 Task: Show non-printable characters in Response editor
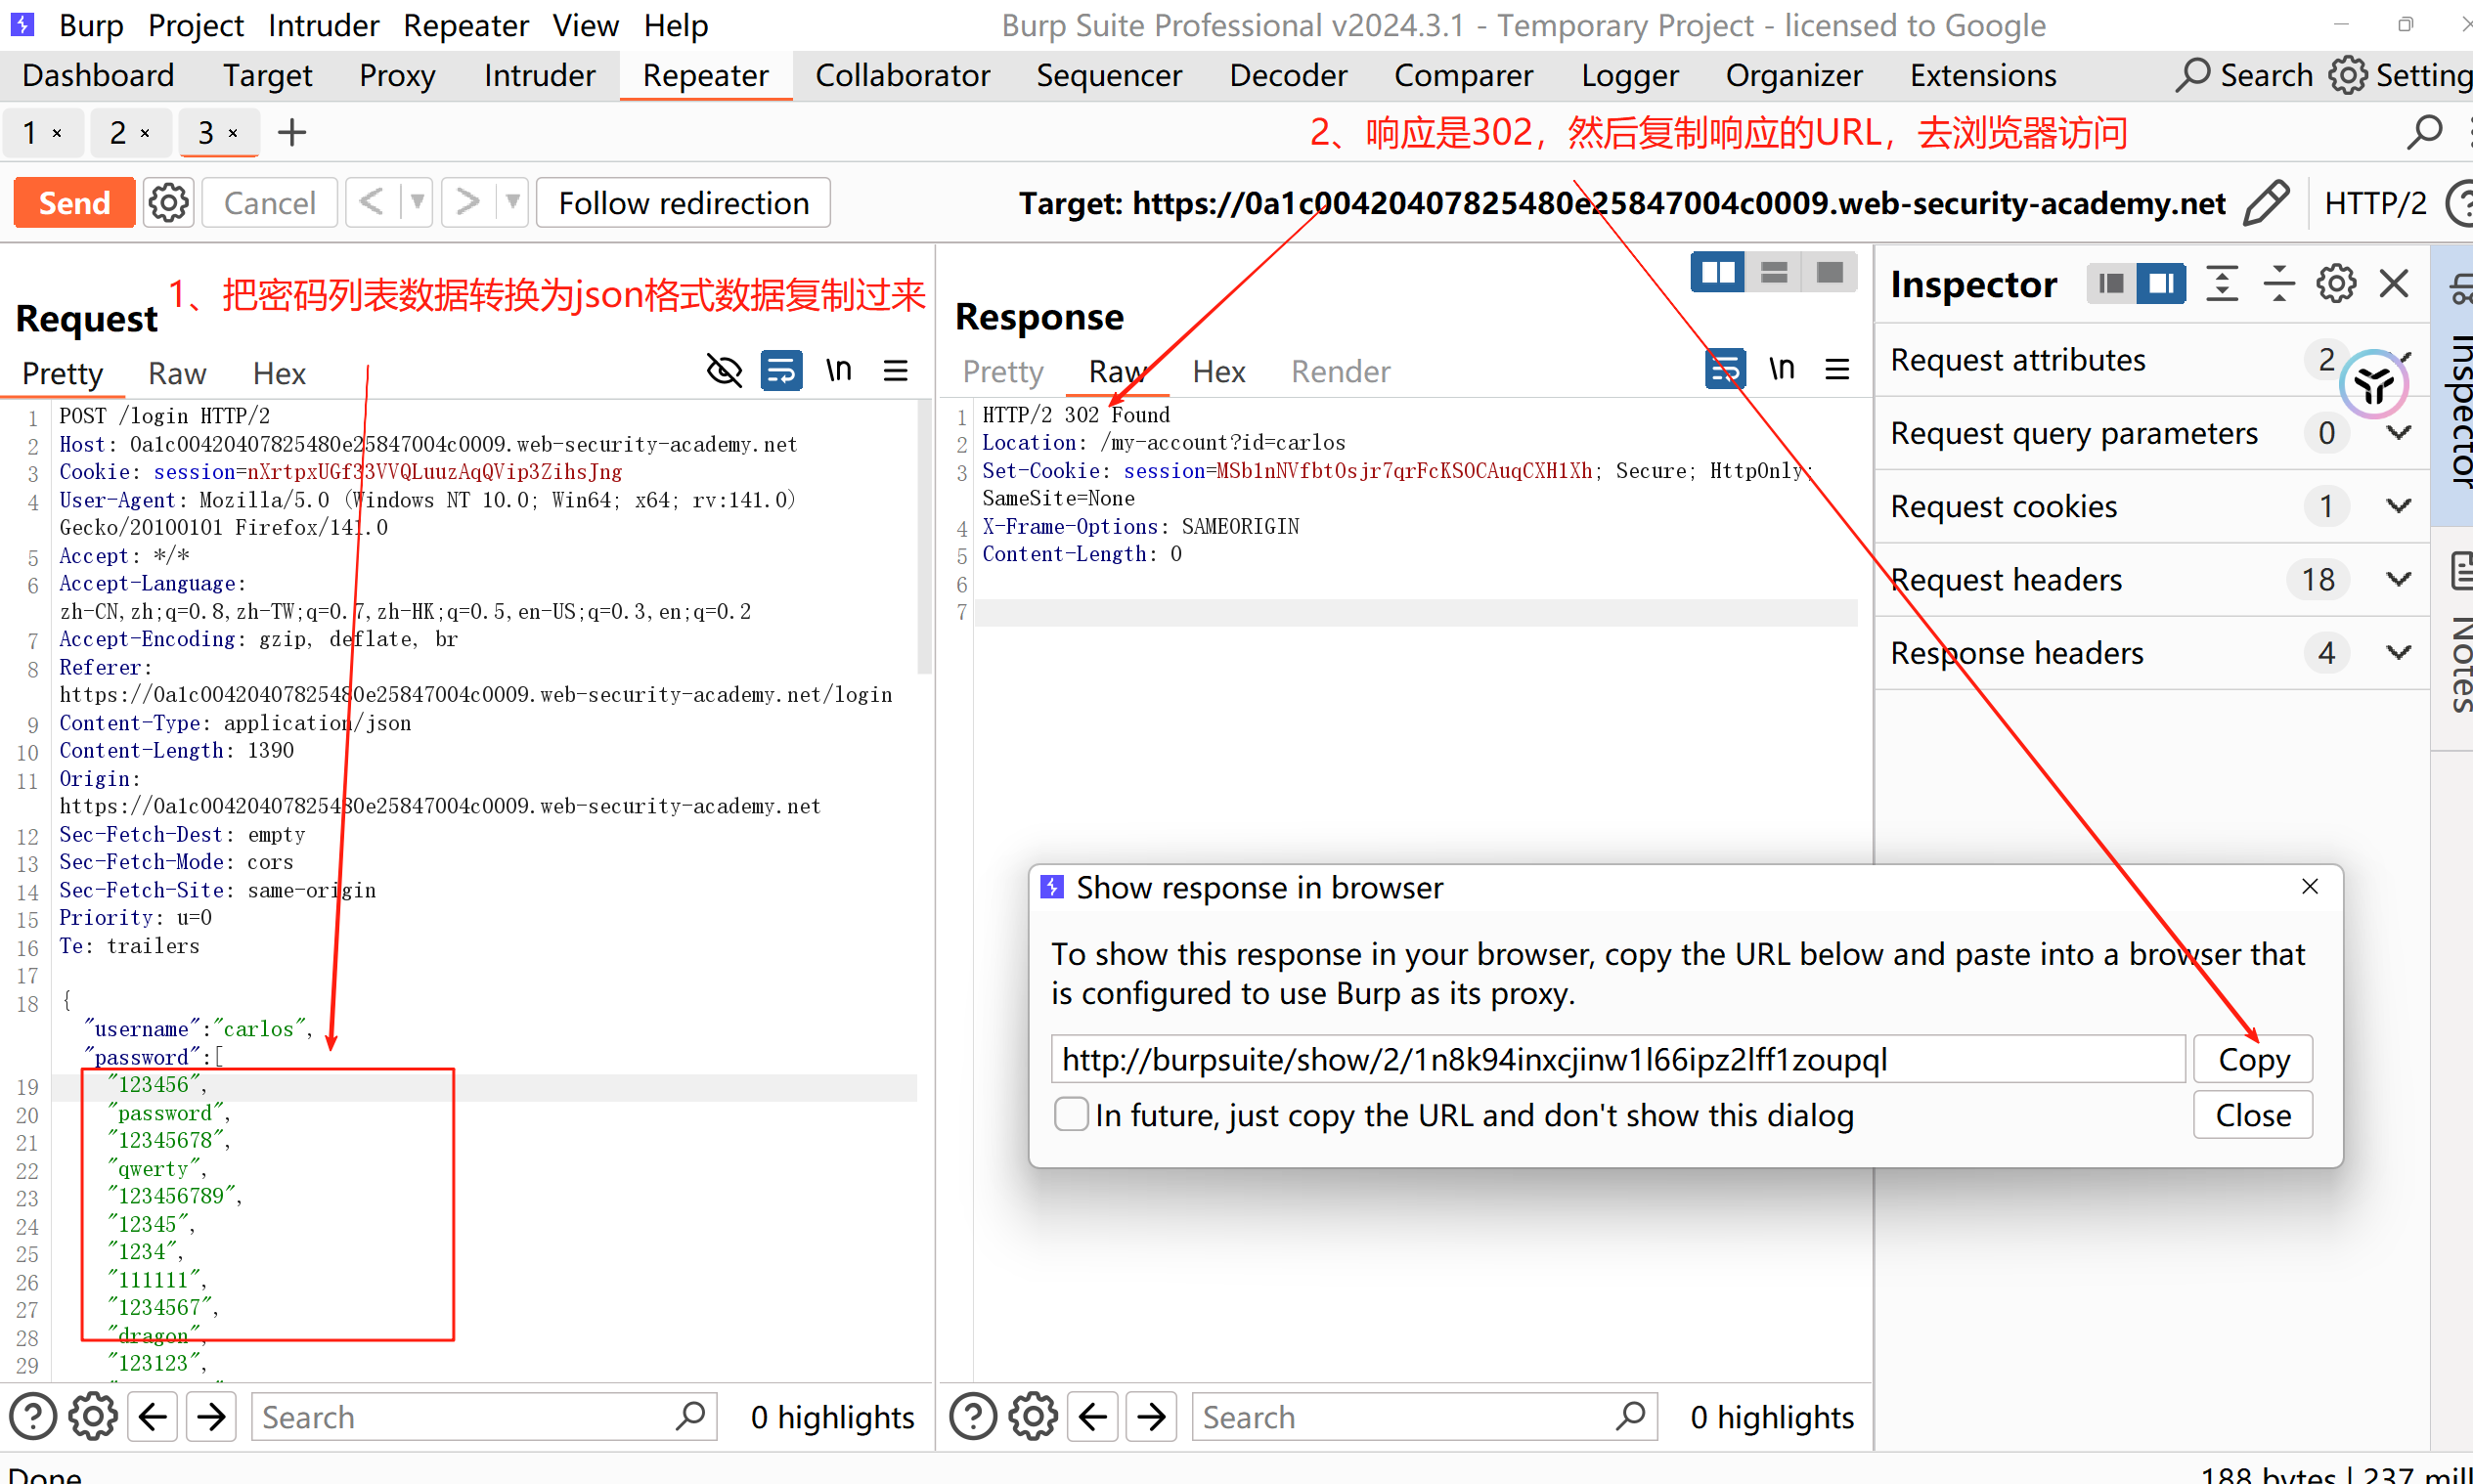point(1781,369)
